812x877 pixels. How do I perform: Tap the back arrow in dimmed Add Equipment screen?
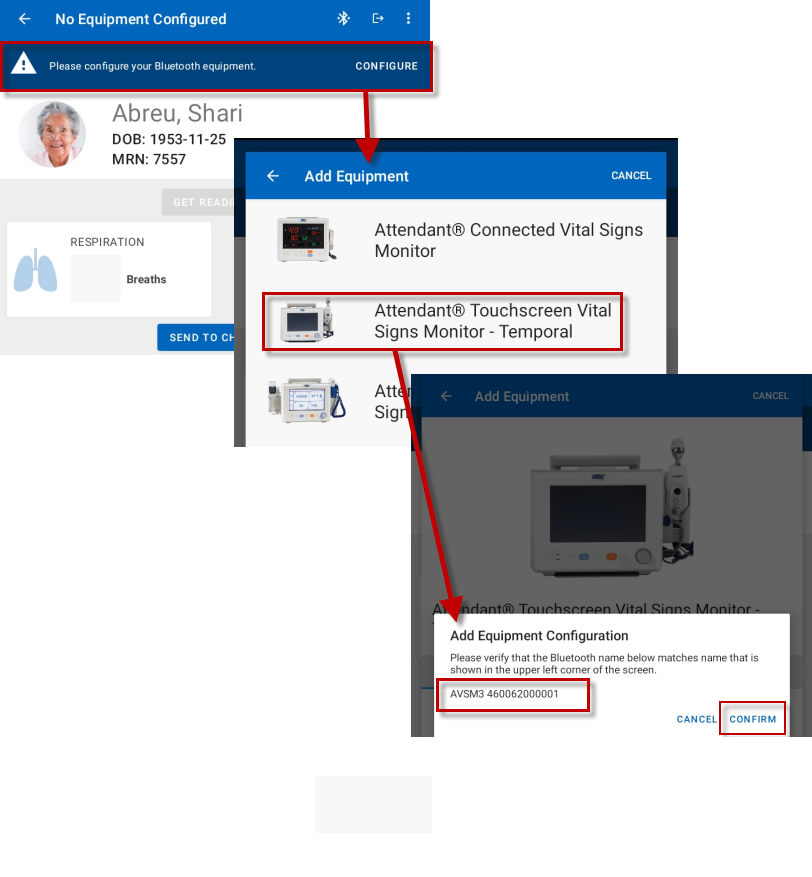447,396
